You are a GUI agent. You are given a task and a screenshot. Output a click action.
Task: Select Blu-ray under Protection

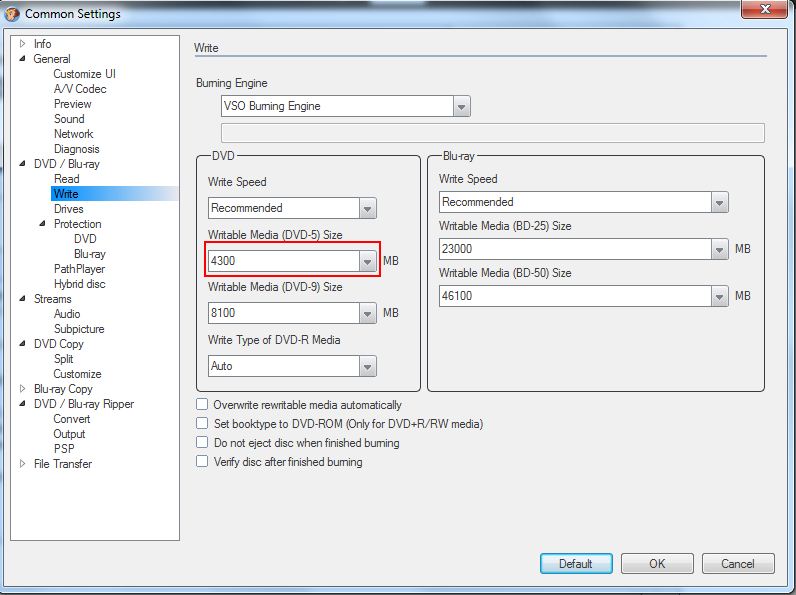click(x=90, y=254)
